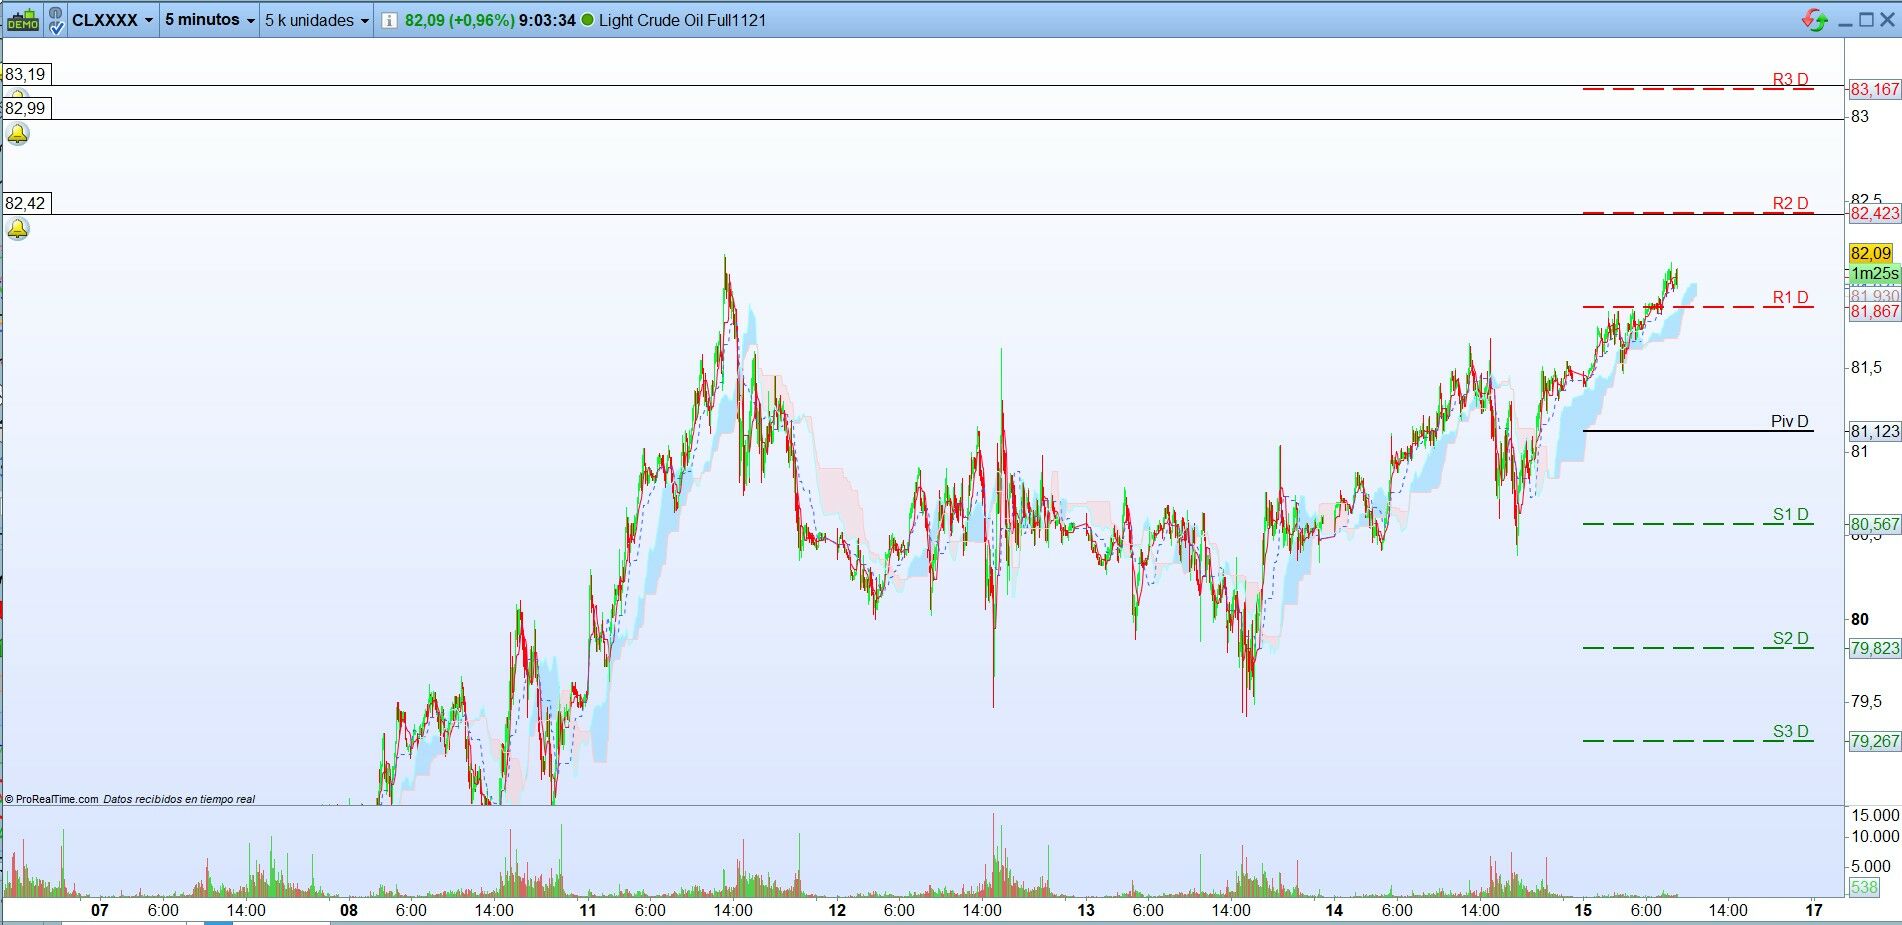Click the ProRealTime.com copyright link
1902x925 pixels.
(x=51, y=799)
